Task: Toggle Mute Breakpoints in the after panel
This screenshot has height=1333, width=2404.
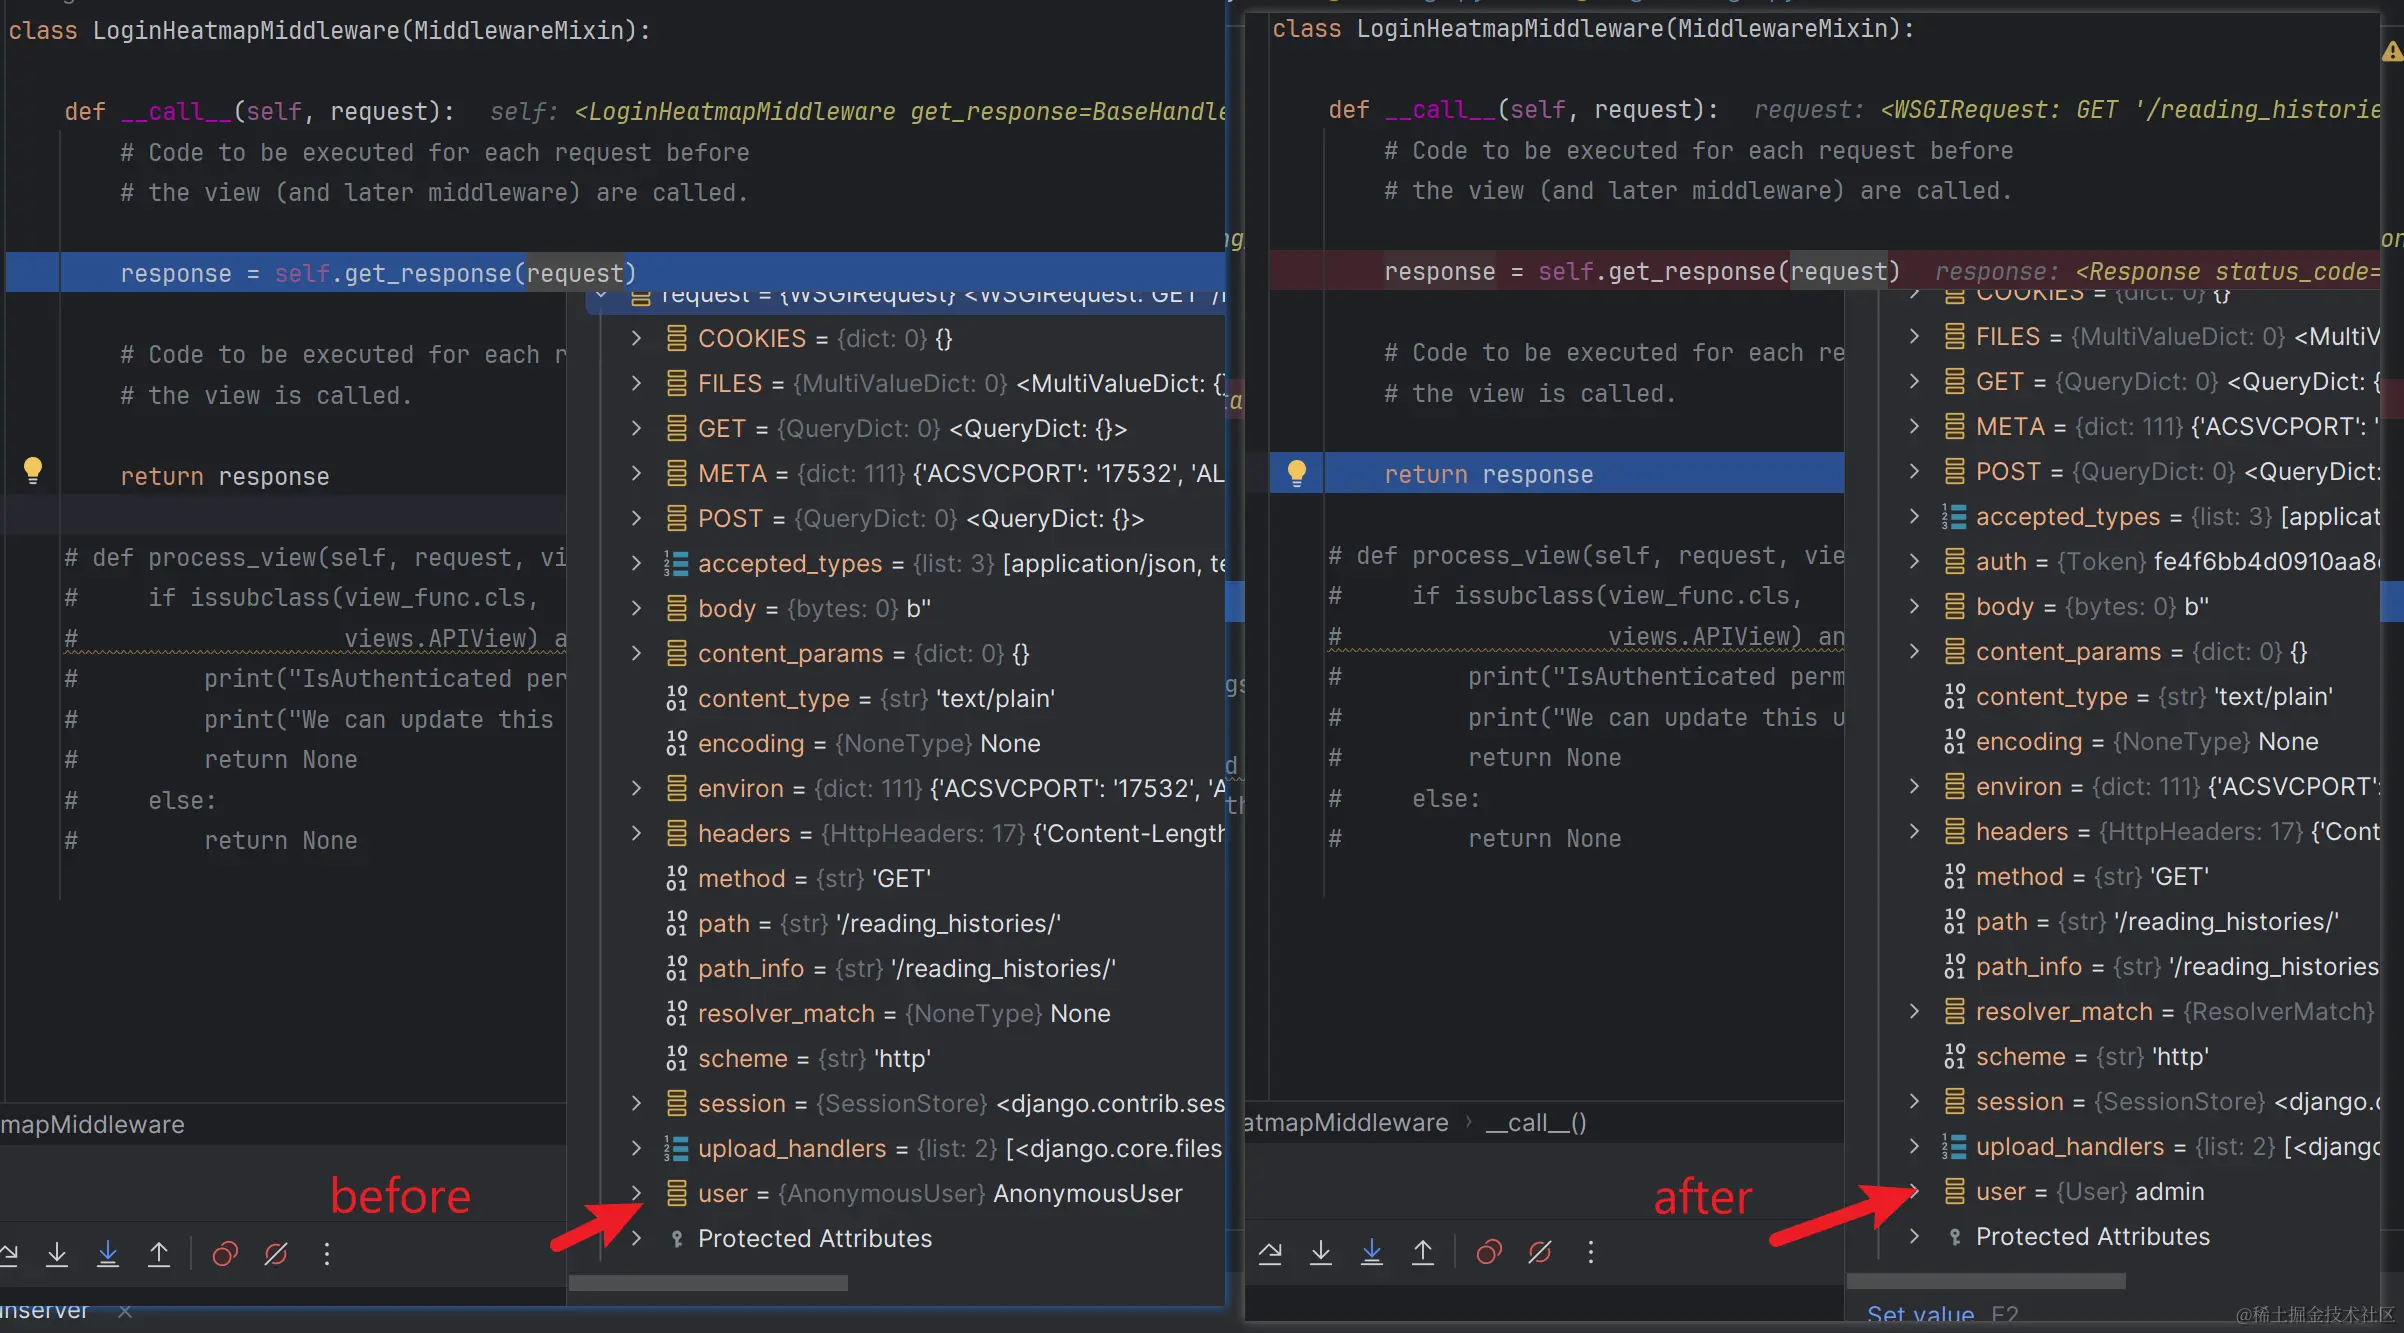Action: [x=1540, y=1251]
